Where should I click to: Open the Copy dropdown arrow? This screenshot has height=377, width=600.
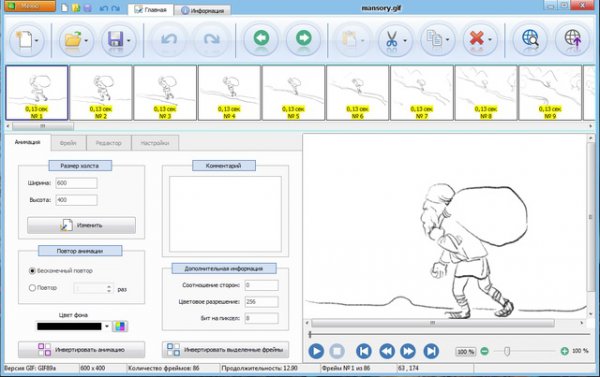pyautogui.click(x=447, y=40)
